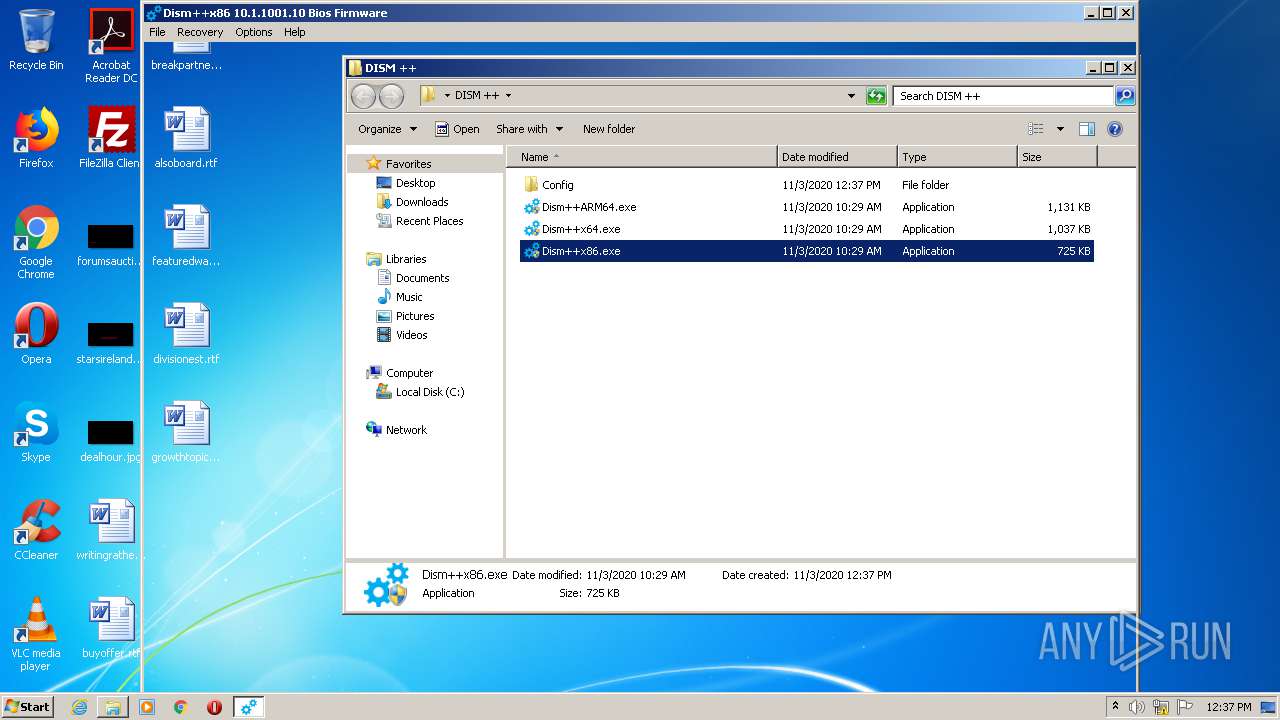The width and height of the screenshot is (1280, 720).
Task: Select the dealhour.jpg desktop file
Action: (x=111, y=440)
